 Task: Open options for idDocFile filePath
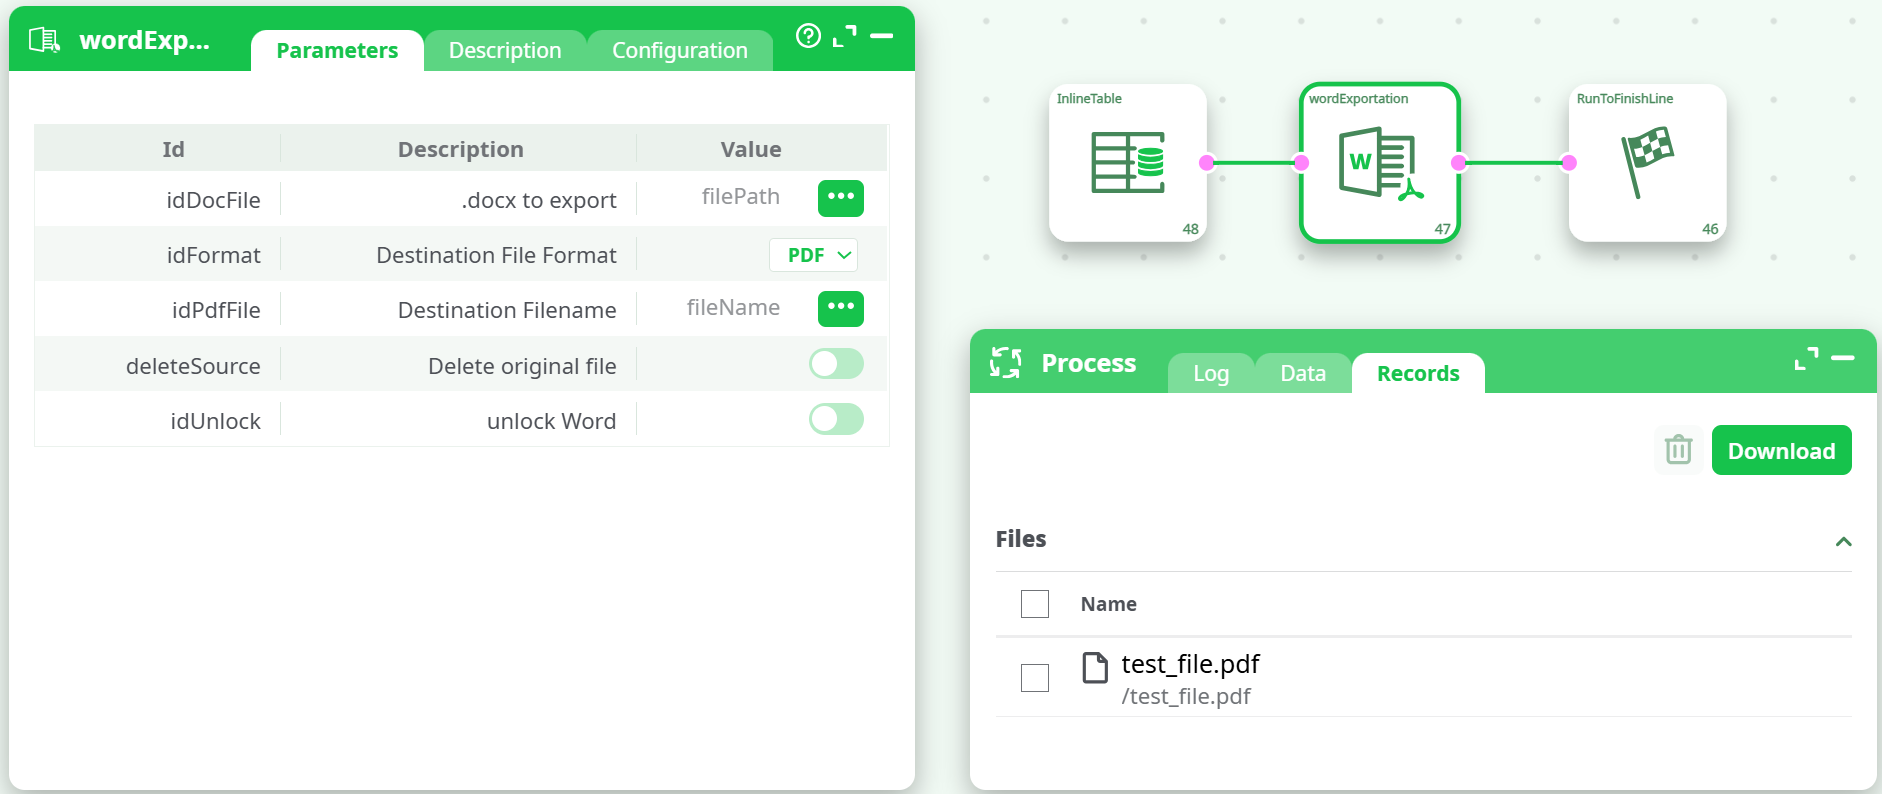point(840,198)
